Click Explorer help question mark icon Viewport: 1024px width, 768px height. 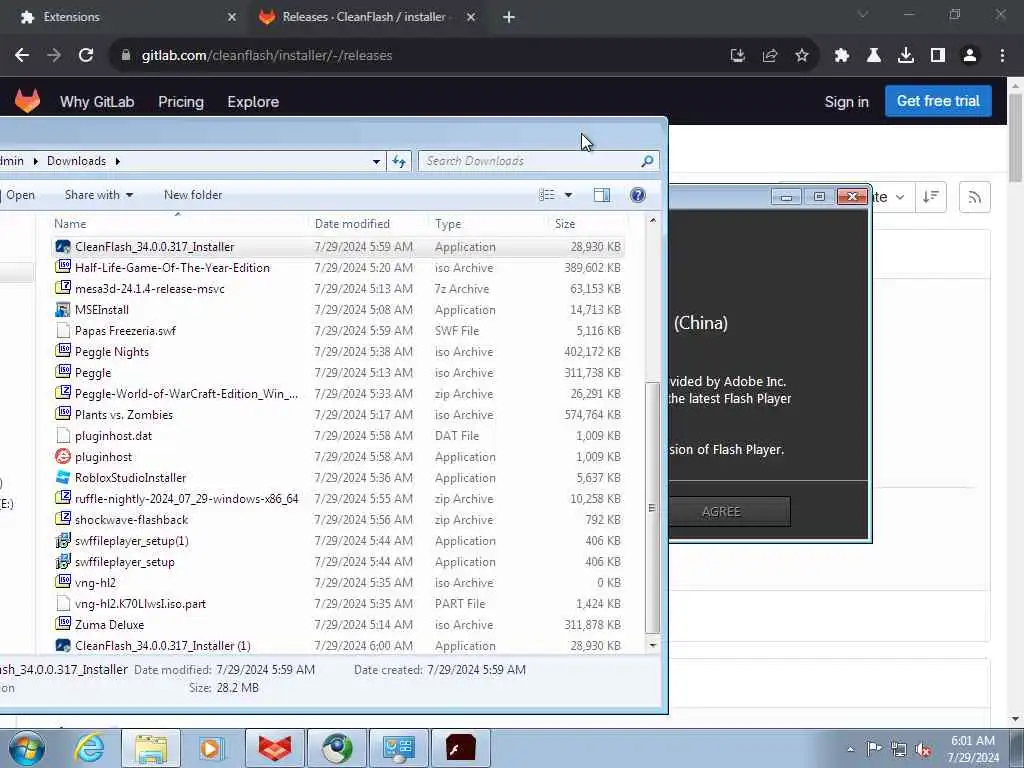tap(638, 195)
